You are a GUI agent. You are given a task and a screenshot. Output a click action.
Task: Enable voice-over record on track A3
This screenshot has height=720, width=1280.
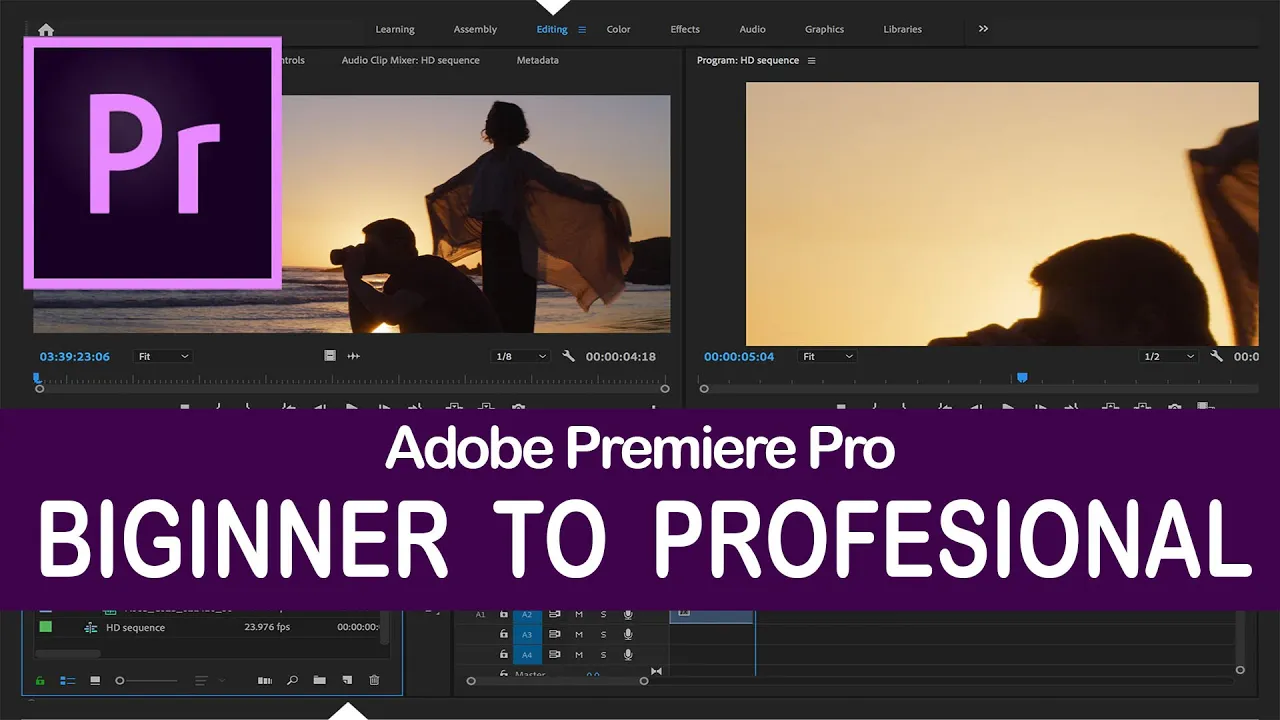click(628, 634)
